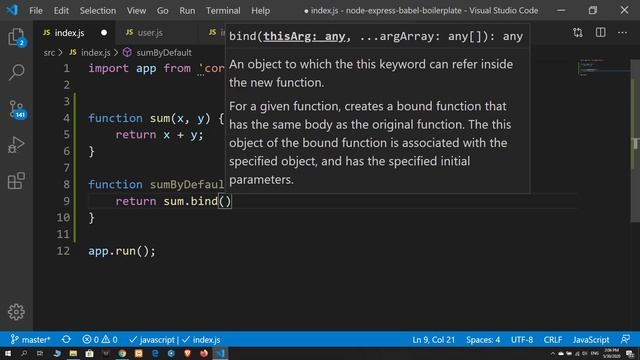Click the system tray clock
The image size is (640, 360).
point(611,354)
